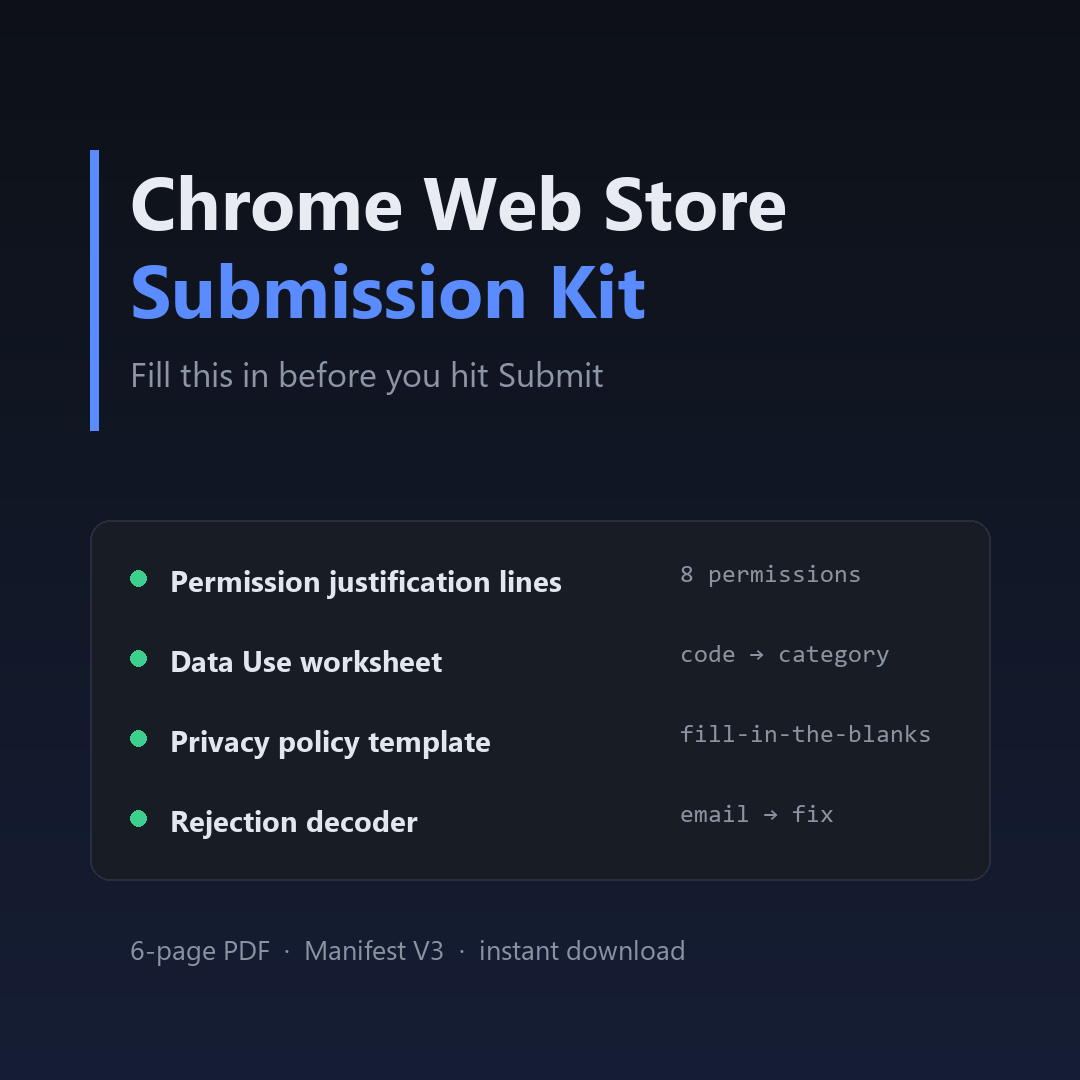Viewport: 1080px width, 1080px height.
Task: Click the '8 permissions' label
Action: 770,574
